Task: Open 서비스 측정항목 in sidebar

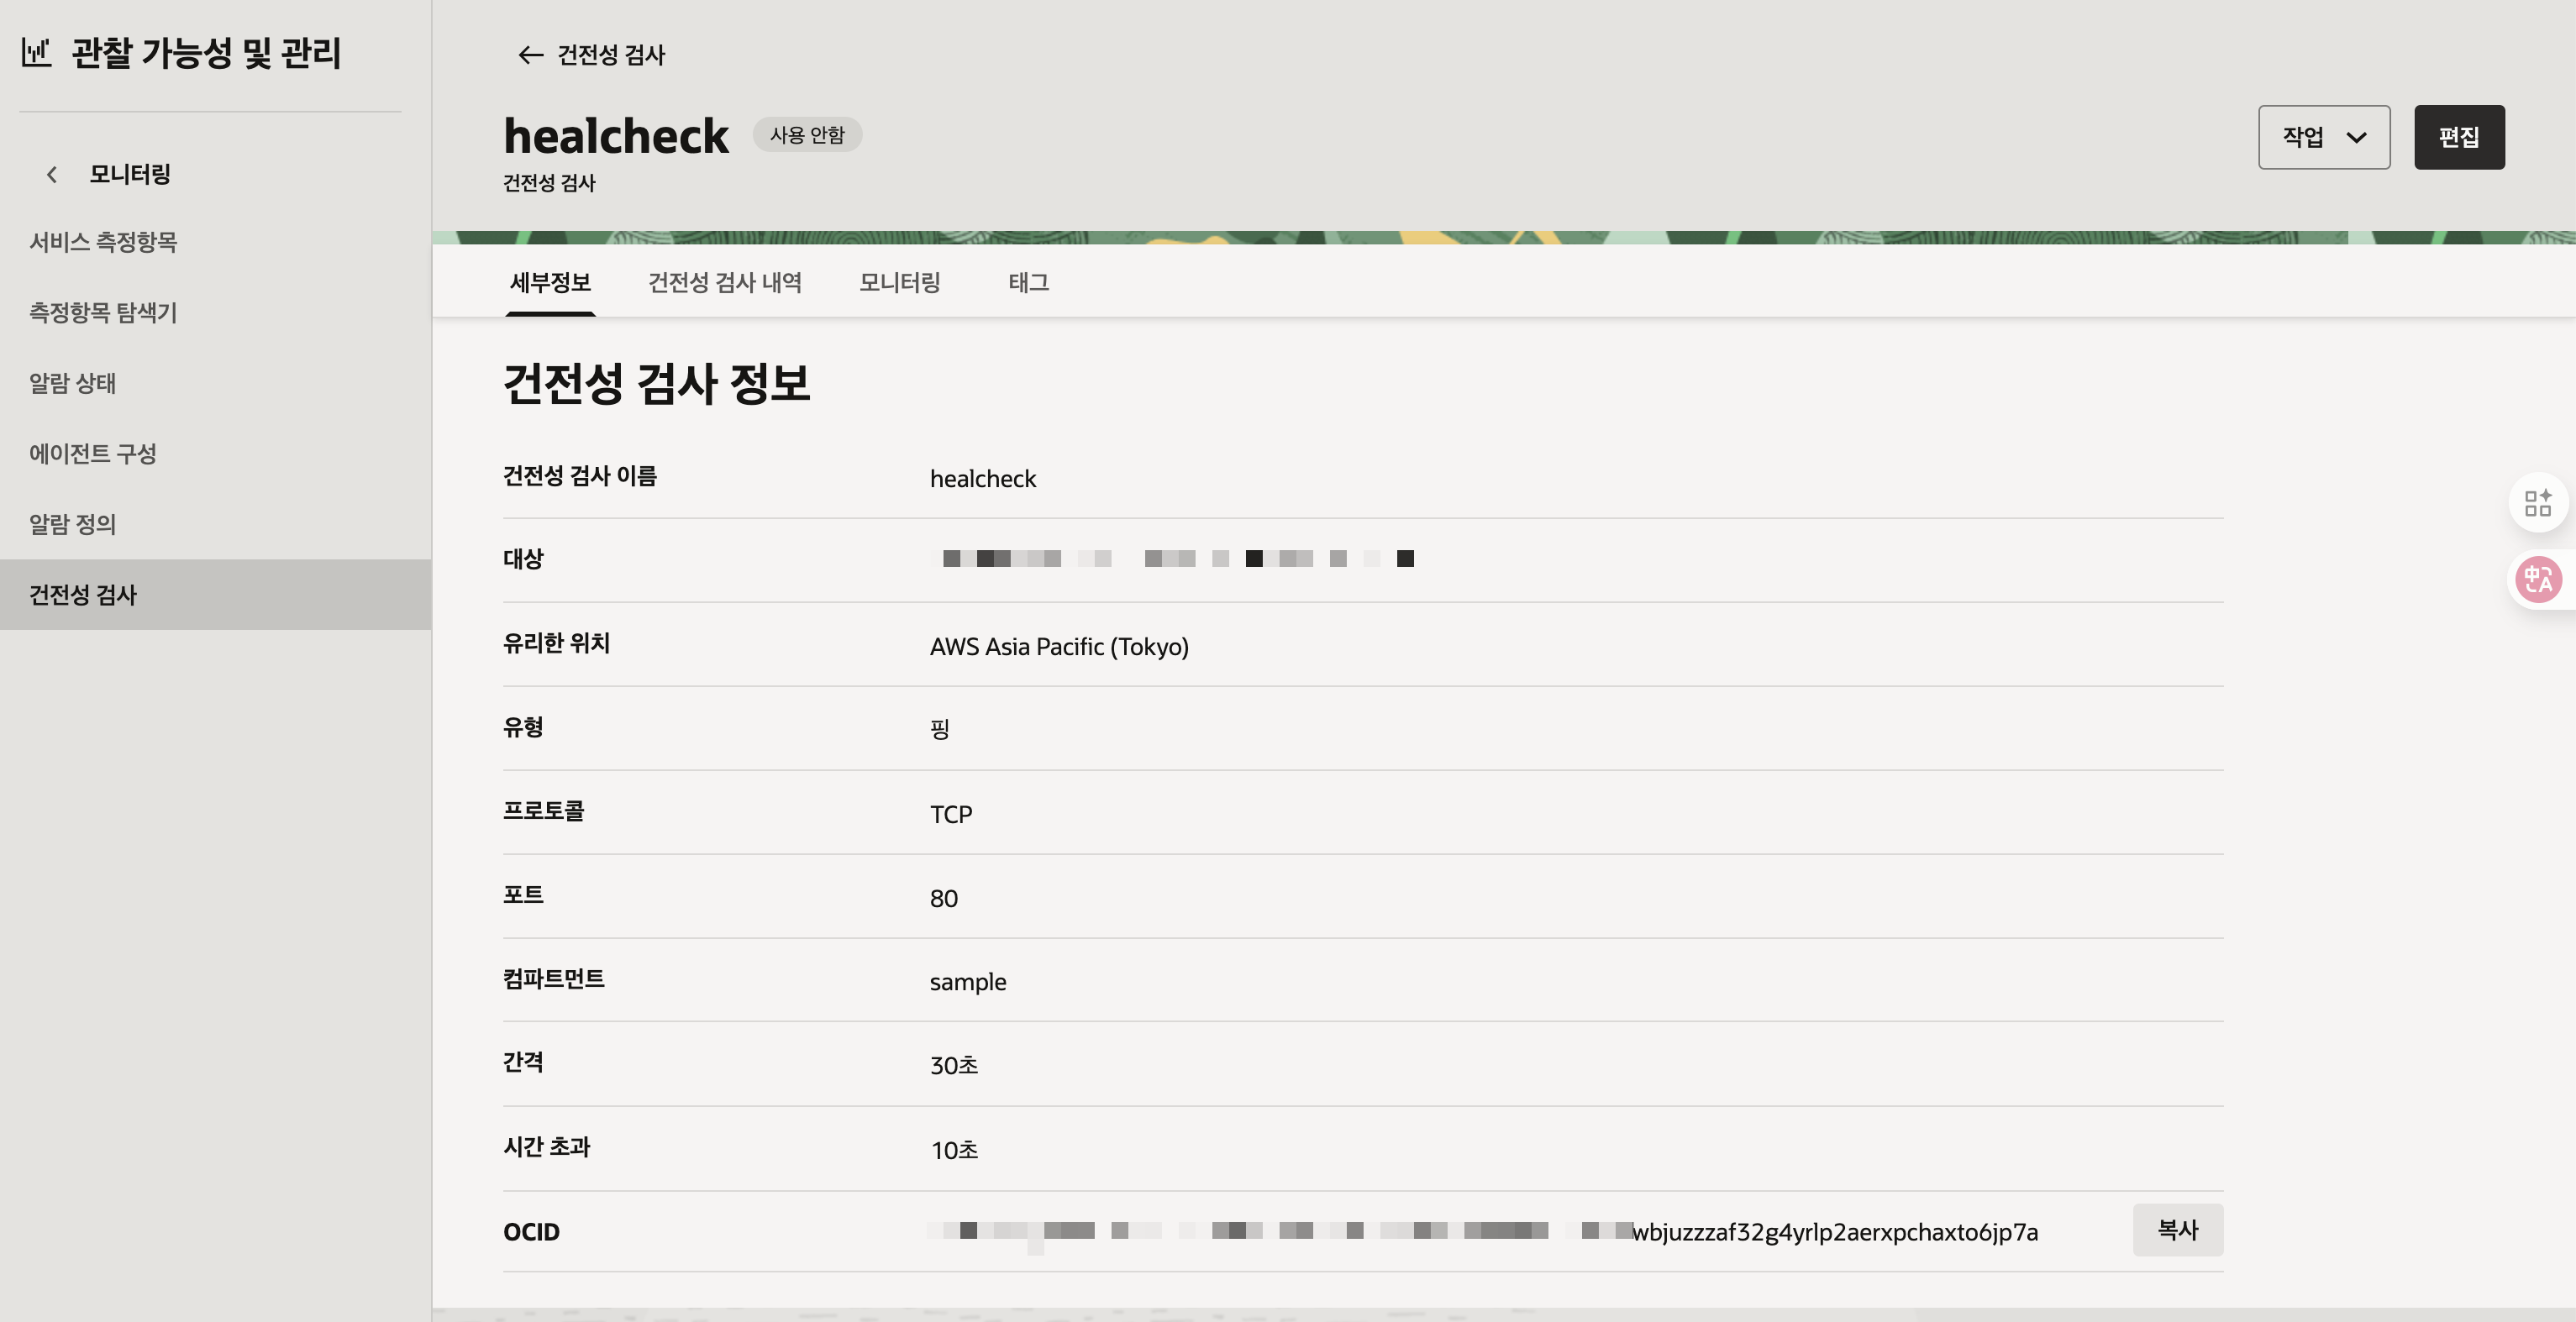Action: pyautogui.click(x=103, y=242)
